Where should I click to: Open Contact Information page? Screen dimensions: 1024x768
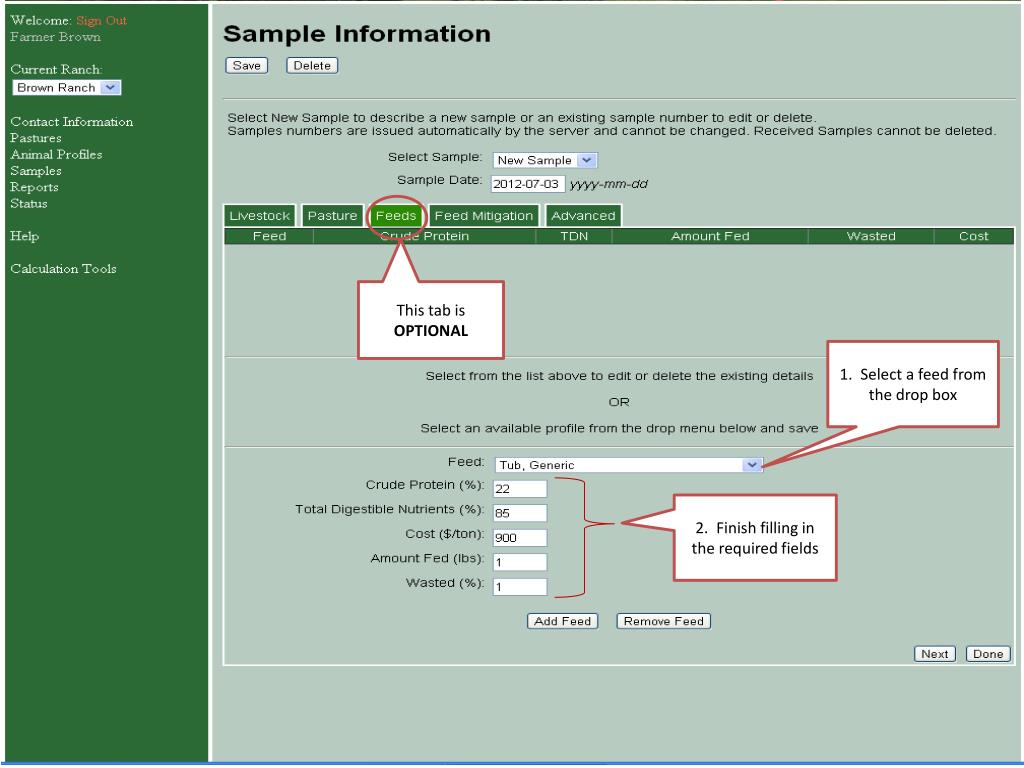coord(72,121)
